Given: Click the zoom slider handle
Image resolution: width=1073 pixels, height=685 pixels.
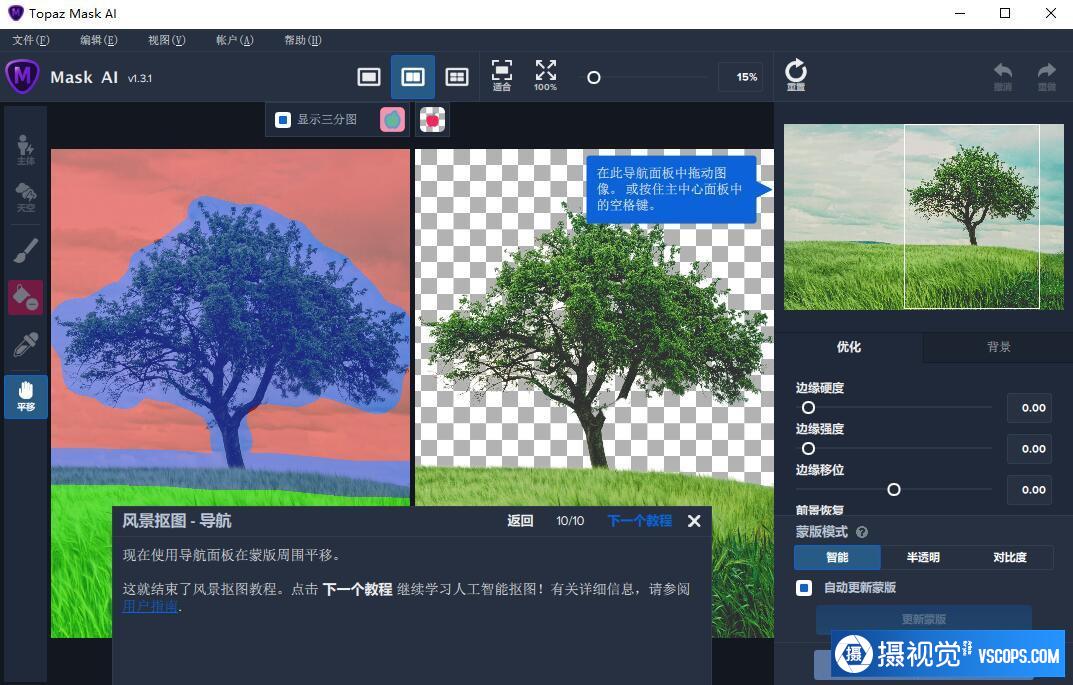Looking at the screenshot, I should click(593, 77).
